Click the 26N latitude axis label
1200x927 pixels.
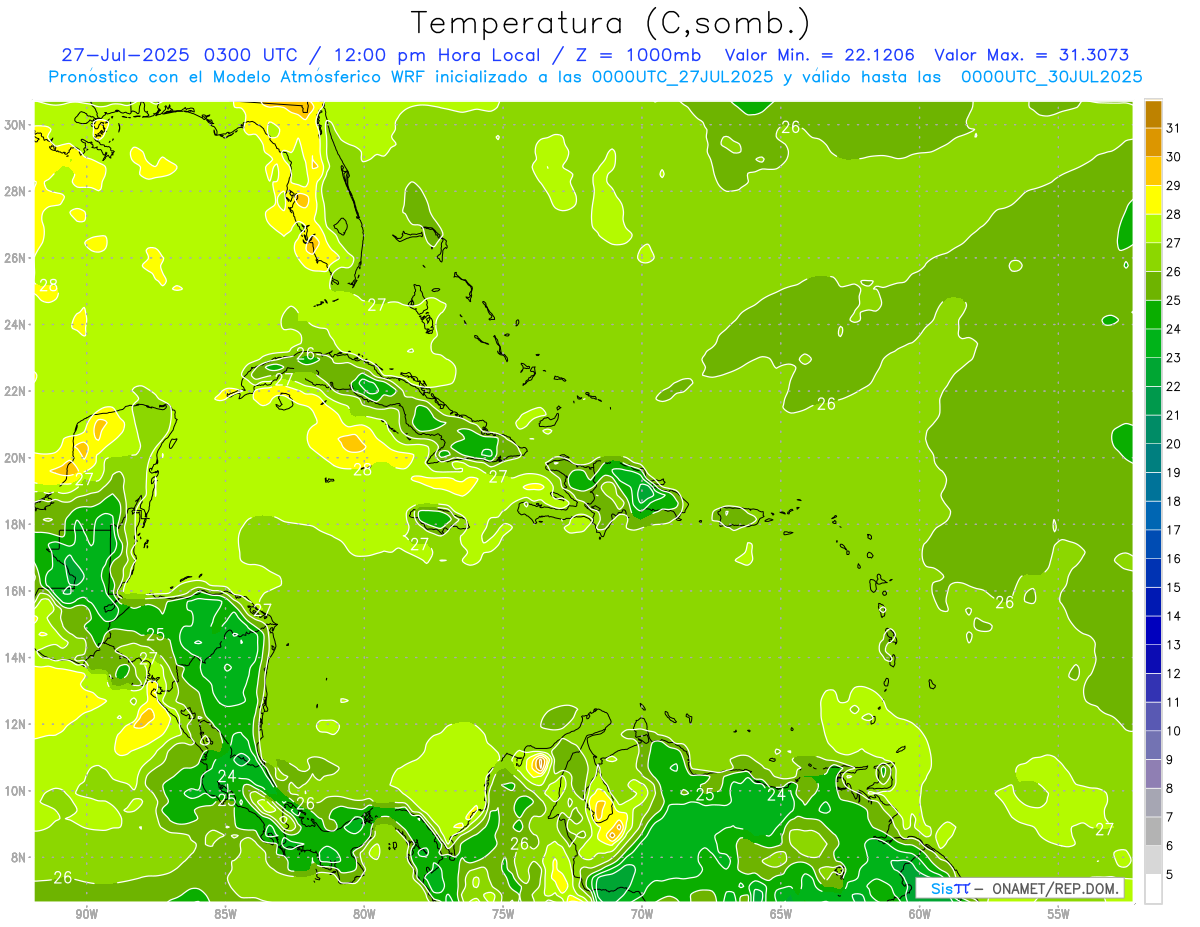point(14,258)
